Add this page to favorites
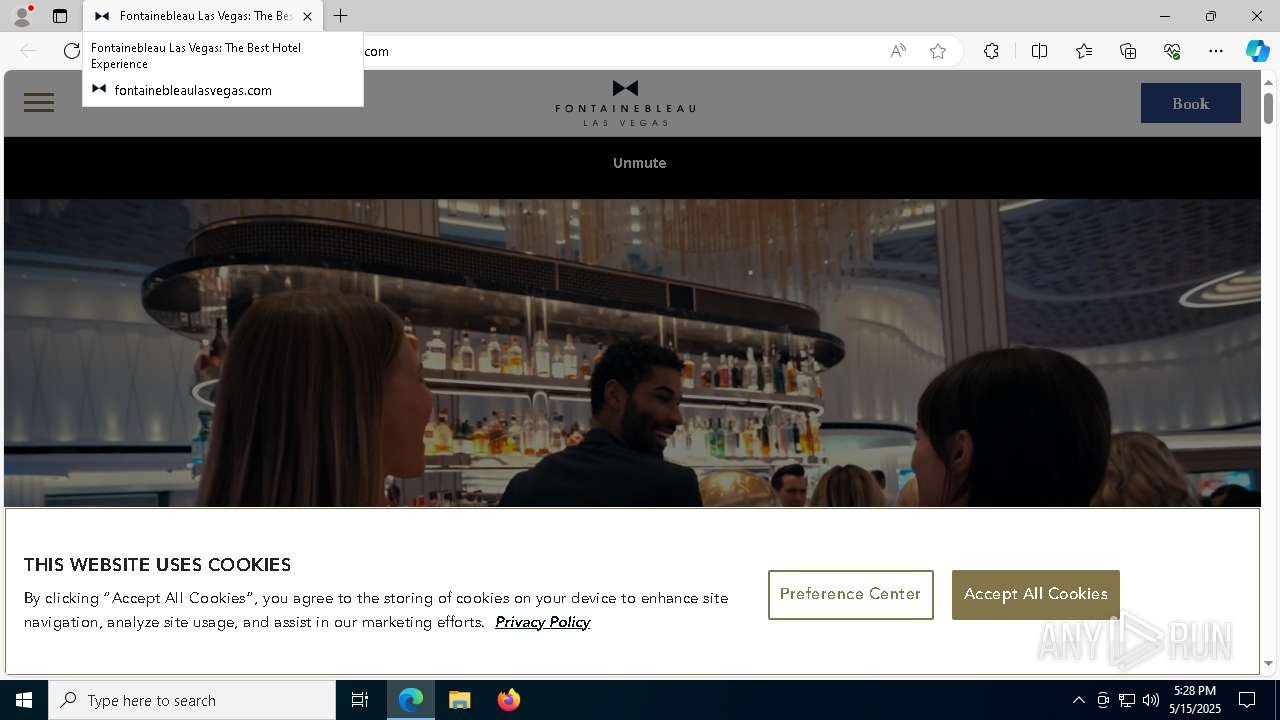This screenshot has width=1280, height=720. pyautogui.click(x=938, y=51)
